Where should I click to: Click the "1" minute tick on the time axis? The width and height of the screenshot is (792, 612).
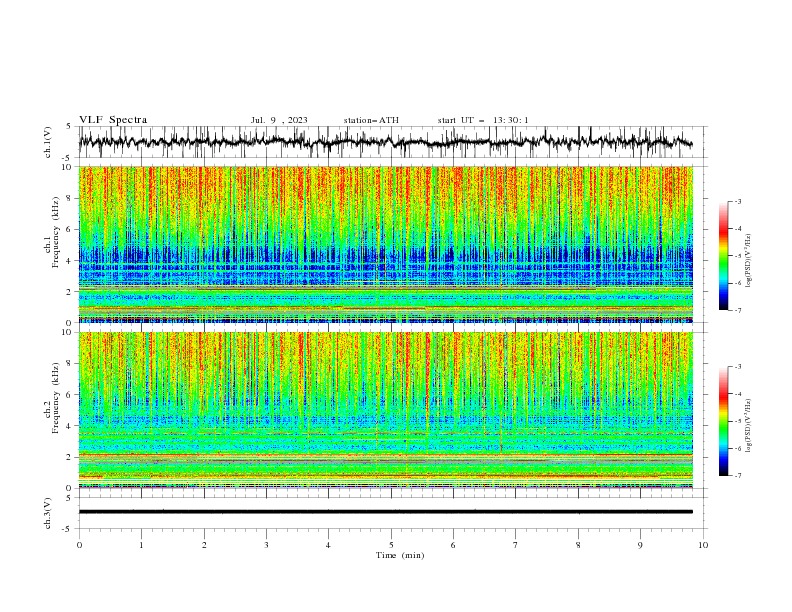141,545
